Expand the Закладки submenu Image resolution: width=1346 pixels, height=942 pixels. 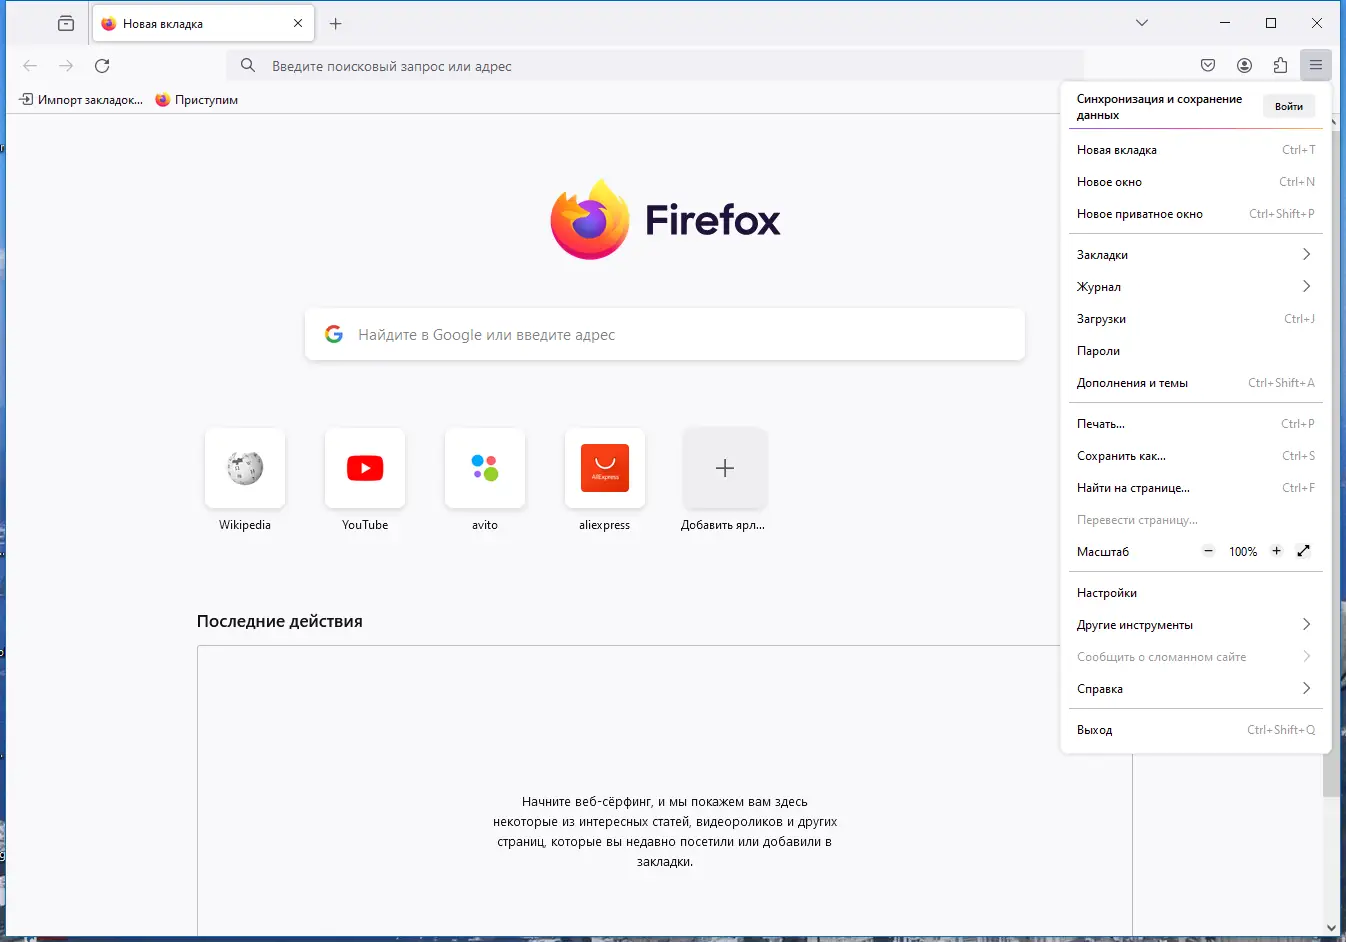click(x=1196, y=255)
